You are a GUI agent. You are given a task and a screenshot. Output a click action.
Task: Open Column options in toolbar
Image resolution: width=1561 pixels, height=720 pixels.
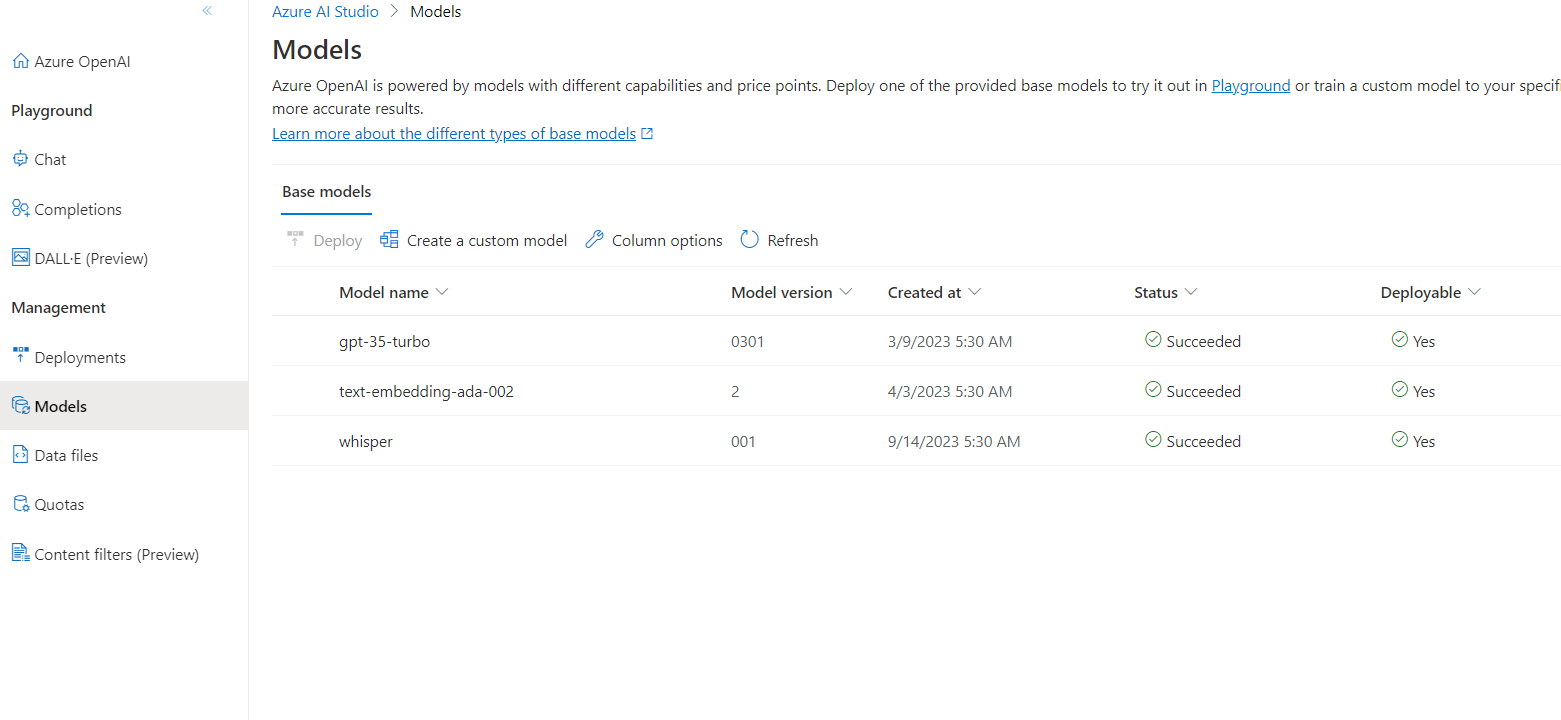(654, 240)
